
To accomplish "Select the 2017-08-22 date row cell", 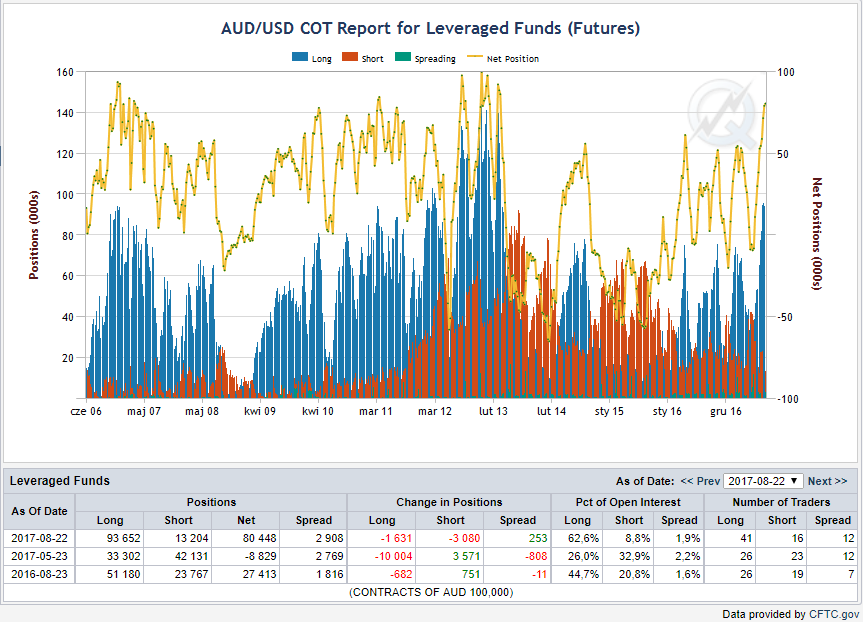I will [39, 538].
